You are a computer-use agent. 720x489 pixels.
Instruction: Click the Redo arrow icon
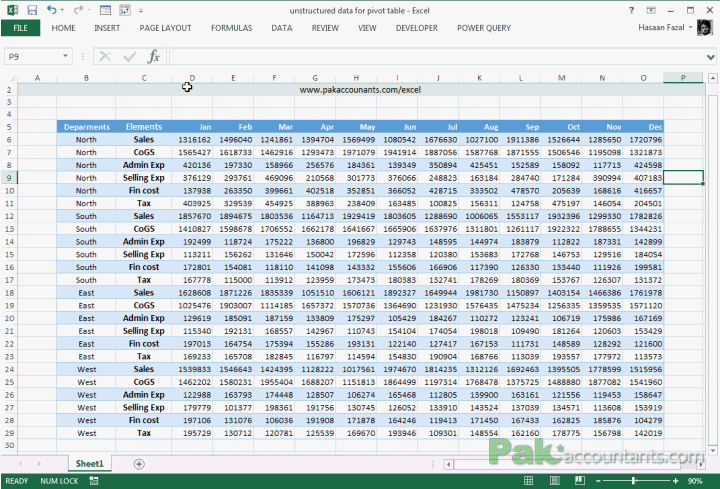click(x=79, y=10)
